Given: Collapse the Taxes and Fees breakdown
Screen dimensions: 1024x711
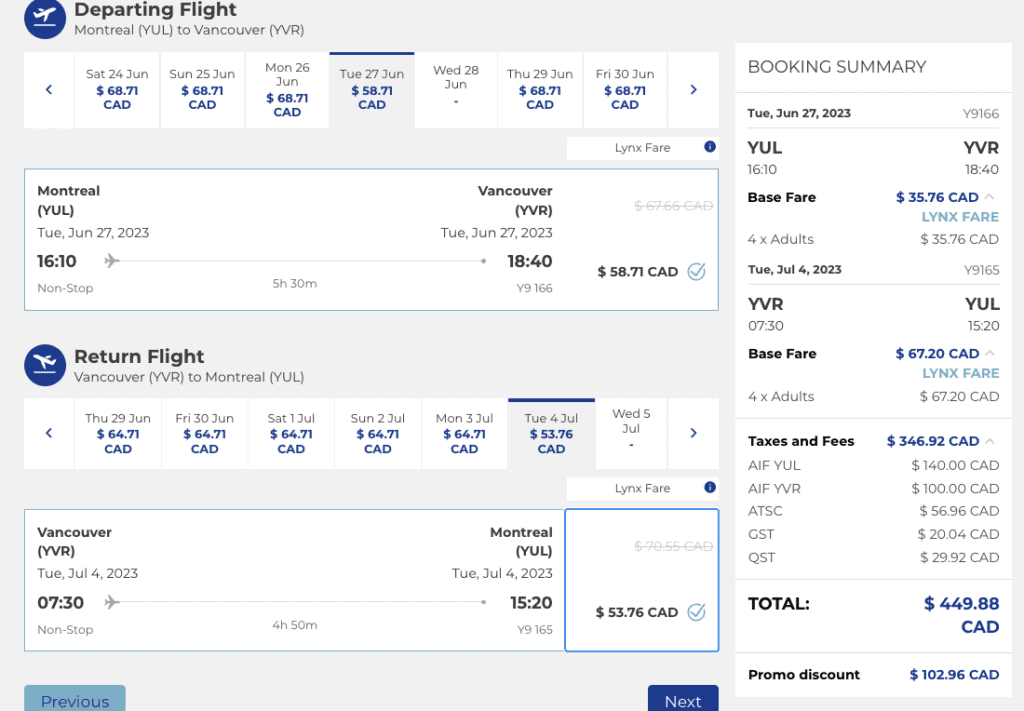Looking at the screenshot, I should (x=990, y=441).
